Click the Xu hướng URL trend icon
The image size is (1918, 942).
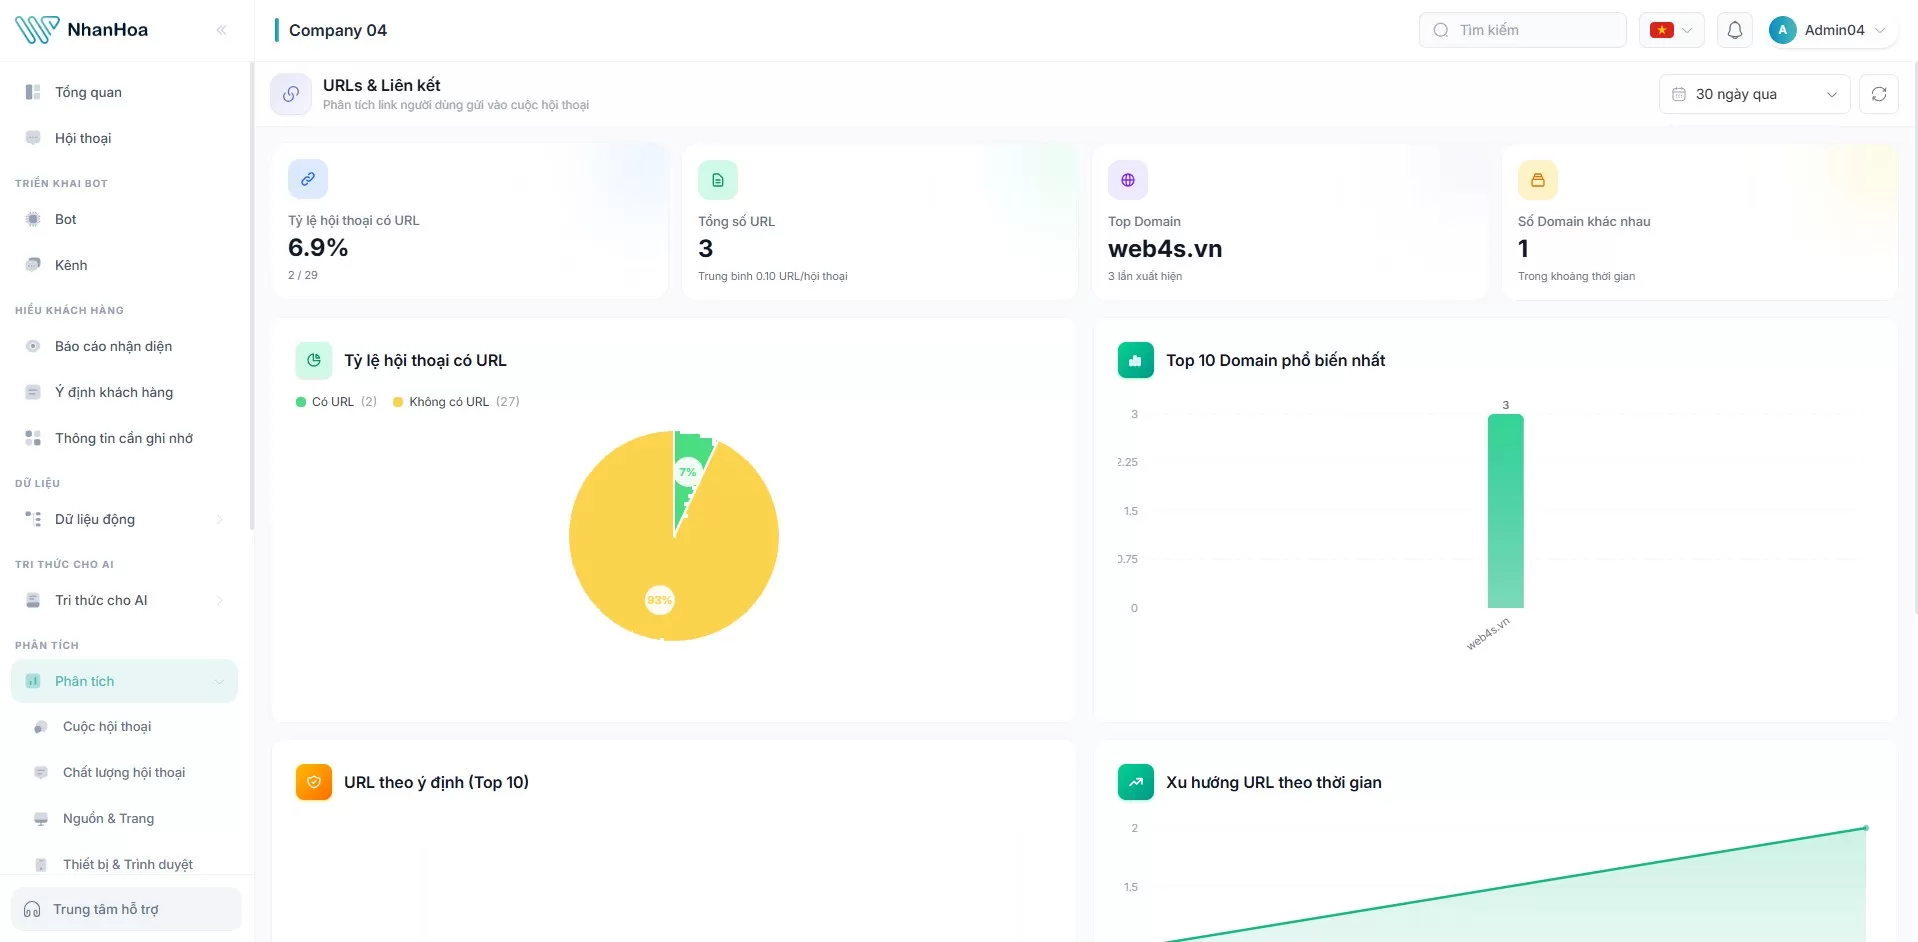coord(1136,782)
